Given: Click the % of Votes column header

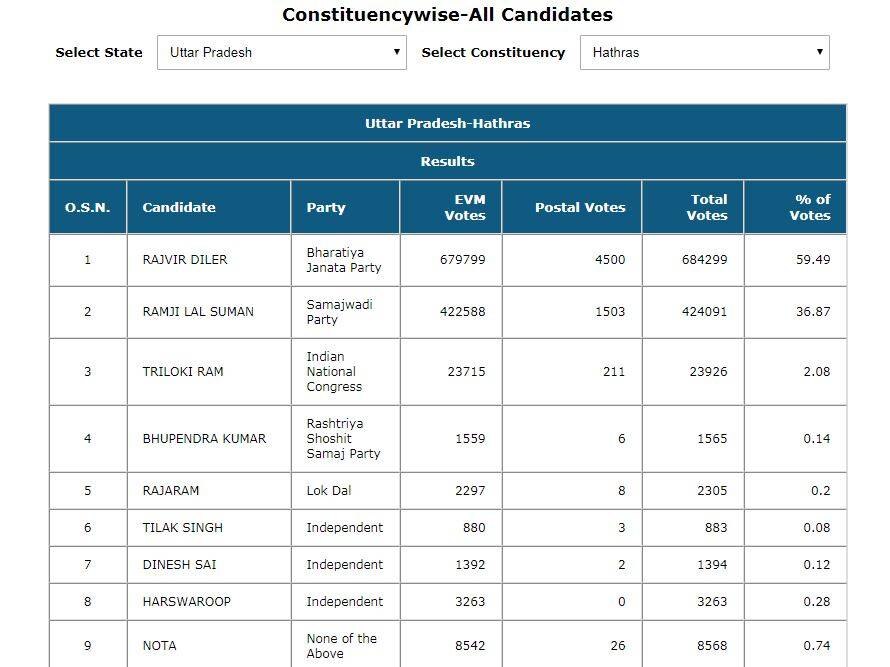Looking at the screenshot, I should (809, 208).
